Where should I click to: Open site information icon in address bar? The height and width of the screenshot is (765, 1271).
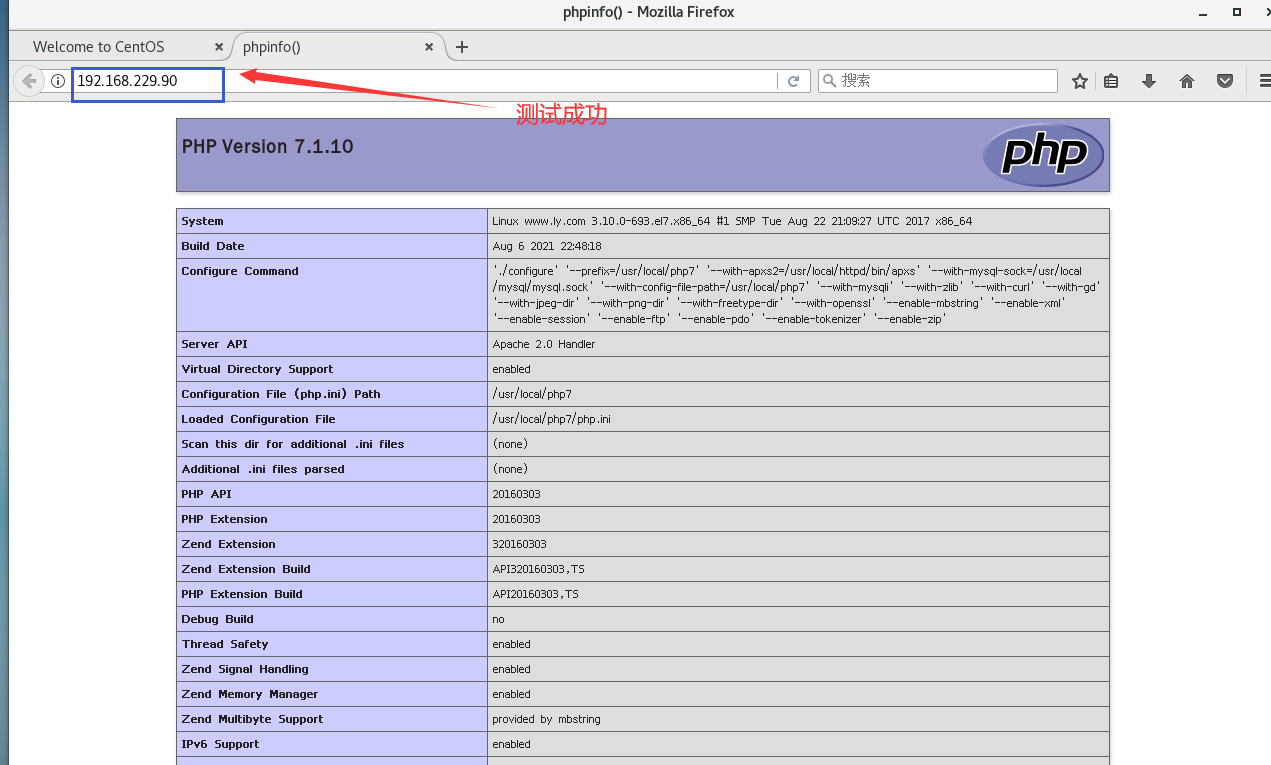pyautogui.click(x=58, y=81)
